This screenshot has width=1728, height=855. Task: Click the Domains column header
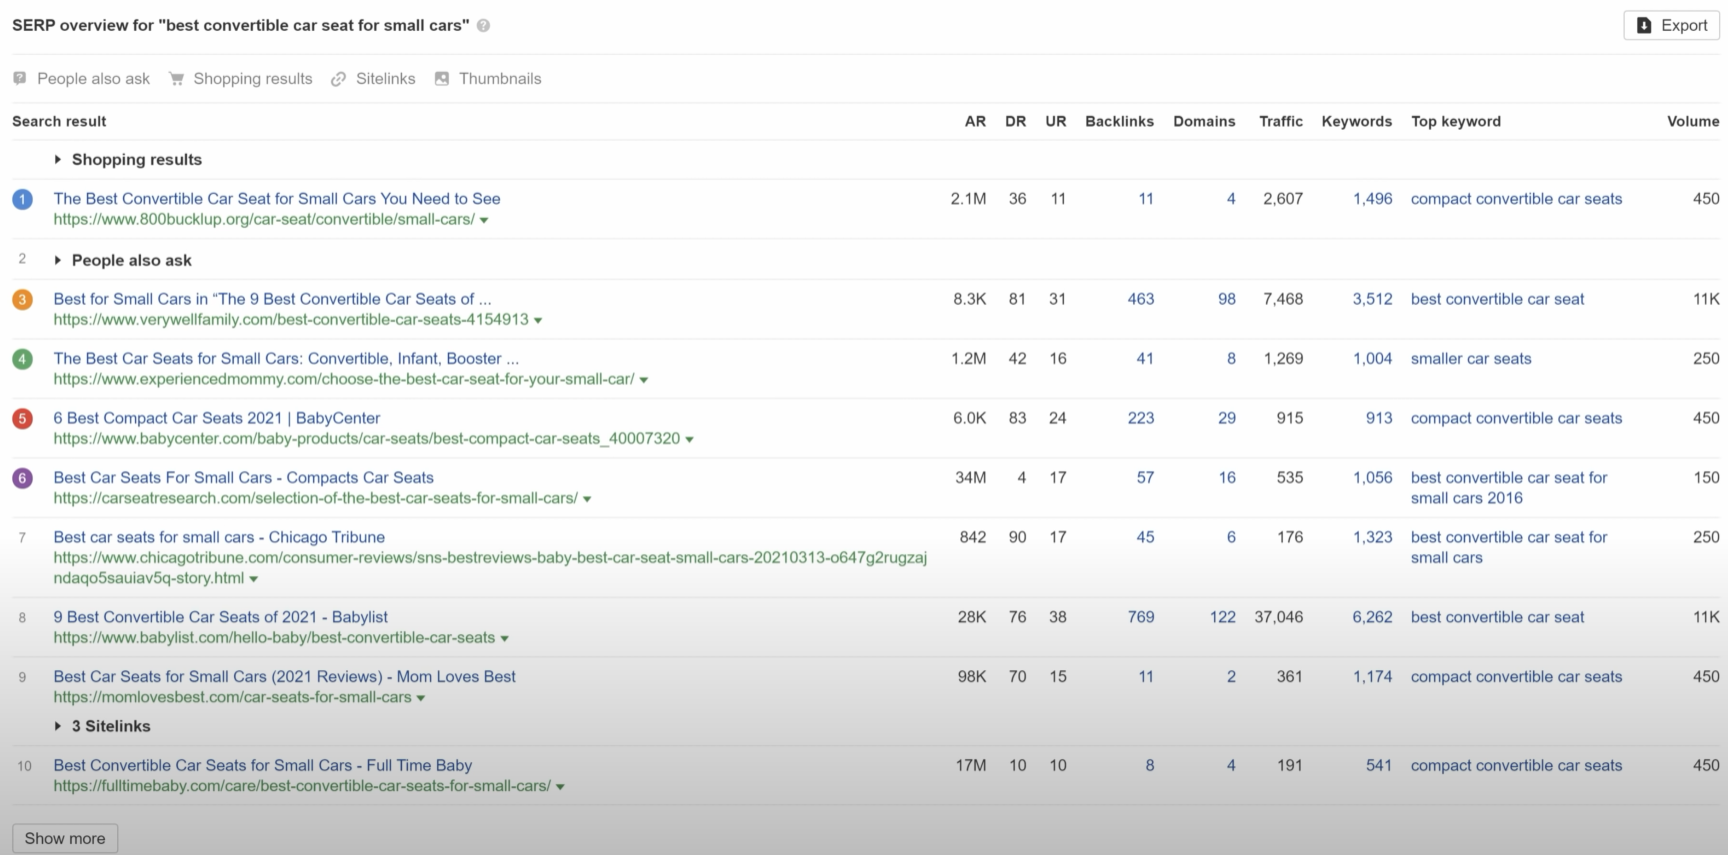(x=1204, y=121)
